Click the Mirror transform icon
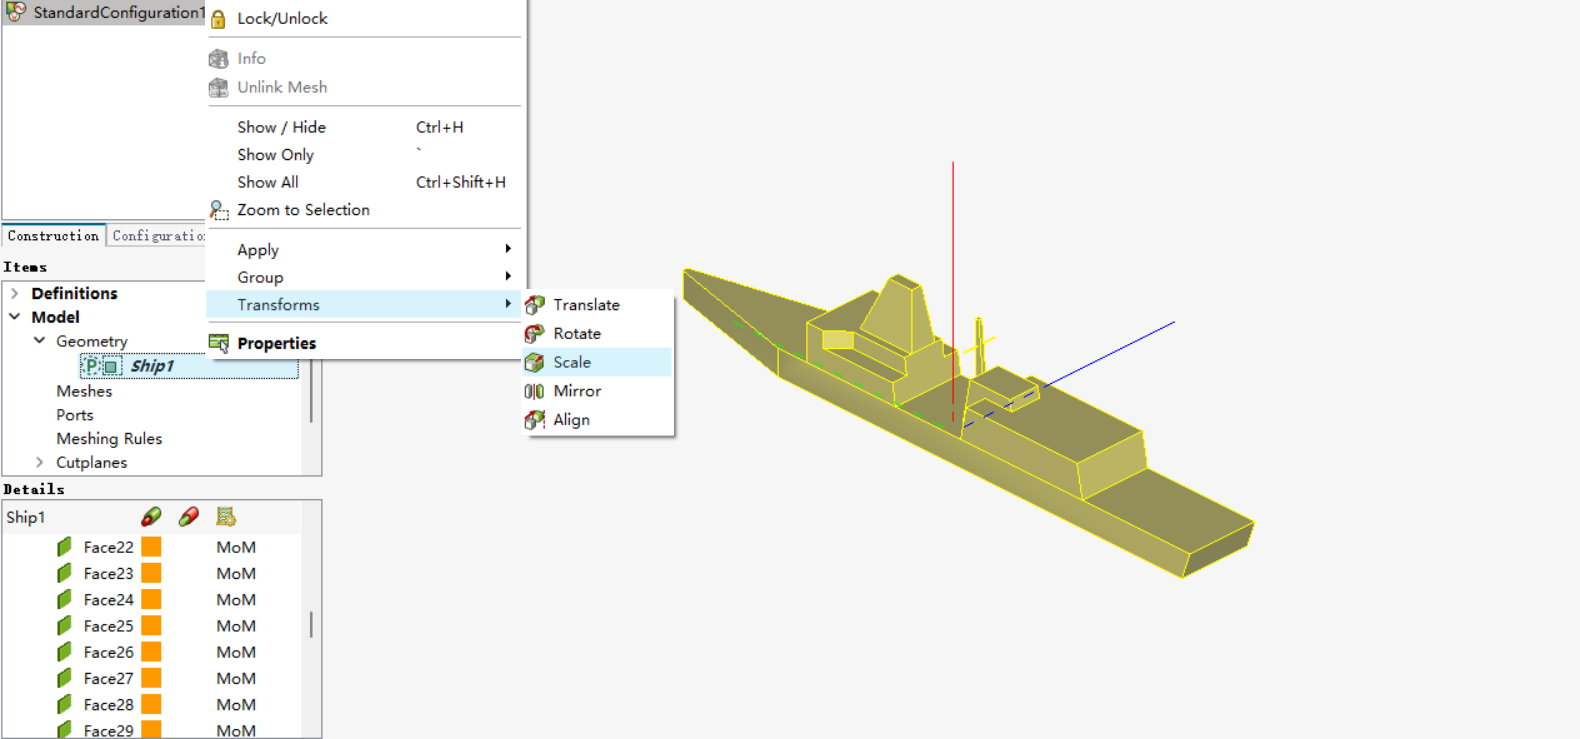 535,391
